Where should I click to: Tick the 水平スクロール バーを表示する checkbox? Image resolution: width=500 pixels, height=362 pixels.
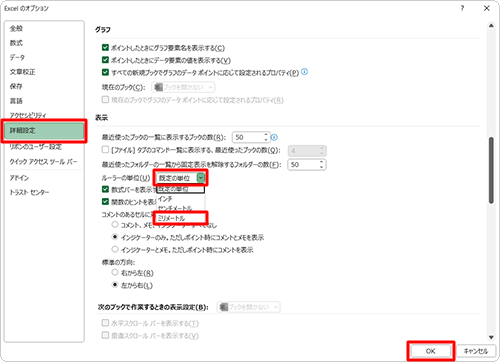point(105,323)
